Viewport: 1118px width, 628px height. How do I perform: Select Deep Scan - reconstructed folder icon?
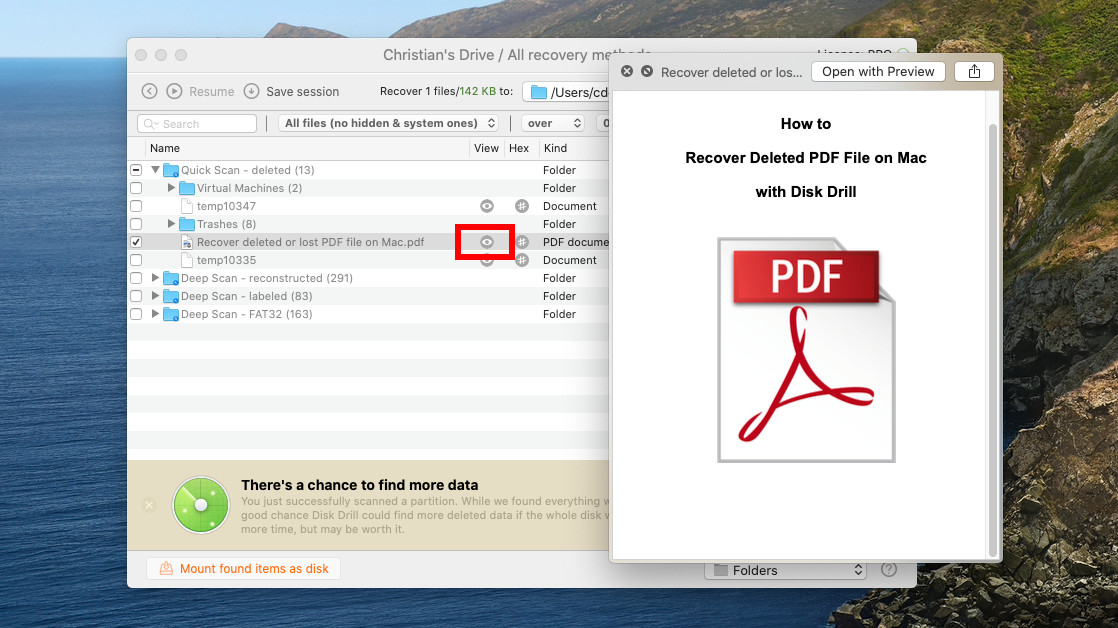tap(170, 278)
